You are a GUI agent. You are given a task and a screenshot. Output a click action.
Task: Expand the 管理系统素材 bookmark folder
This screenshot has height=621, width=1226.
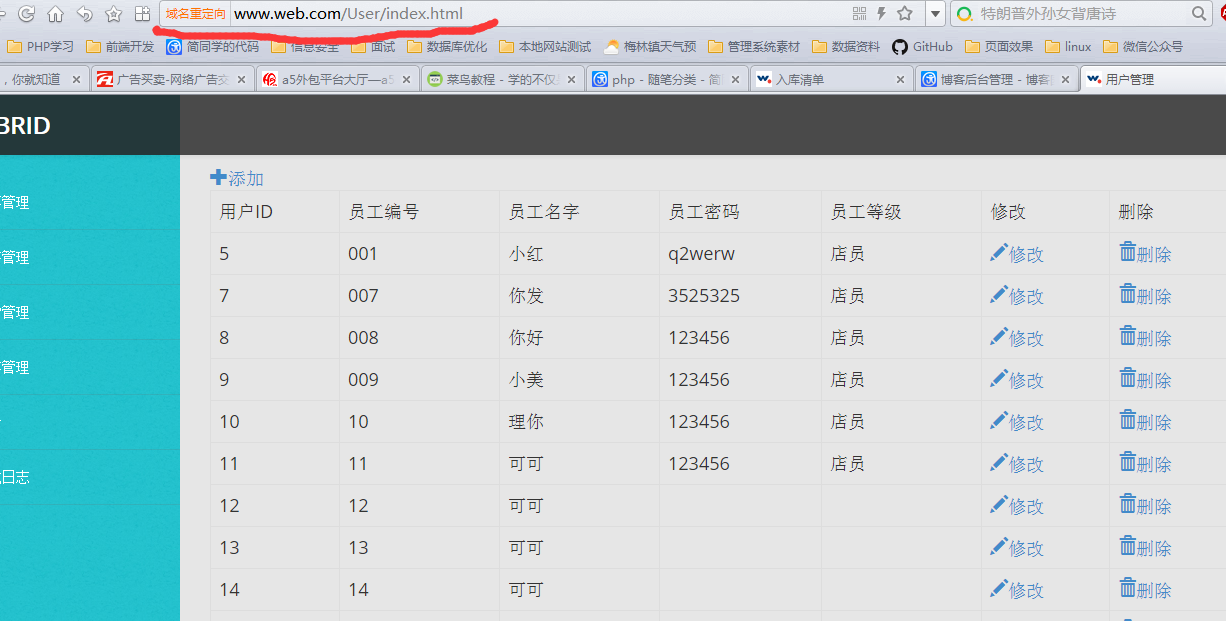click(754, 46)
